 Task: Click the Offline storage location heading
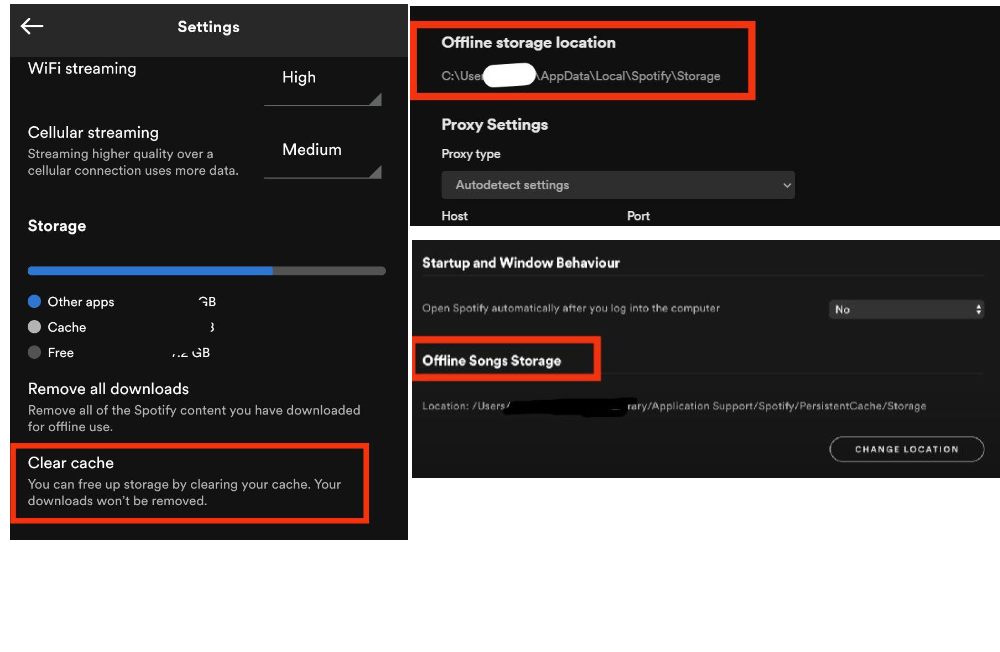point(528,43)
